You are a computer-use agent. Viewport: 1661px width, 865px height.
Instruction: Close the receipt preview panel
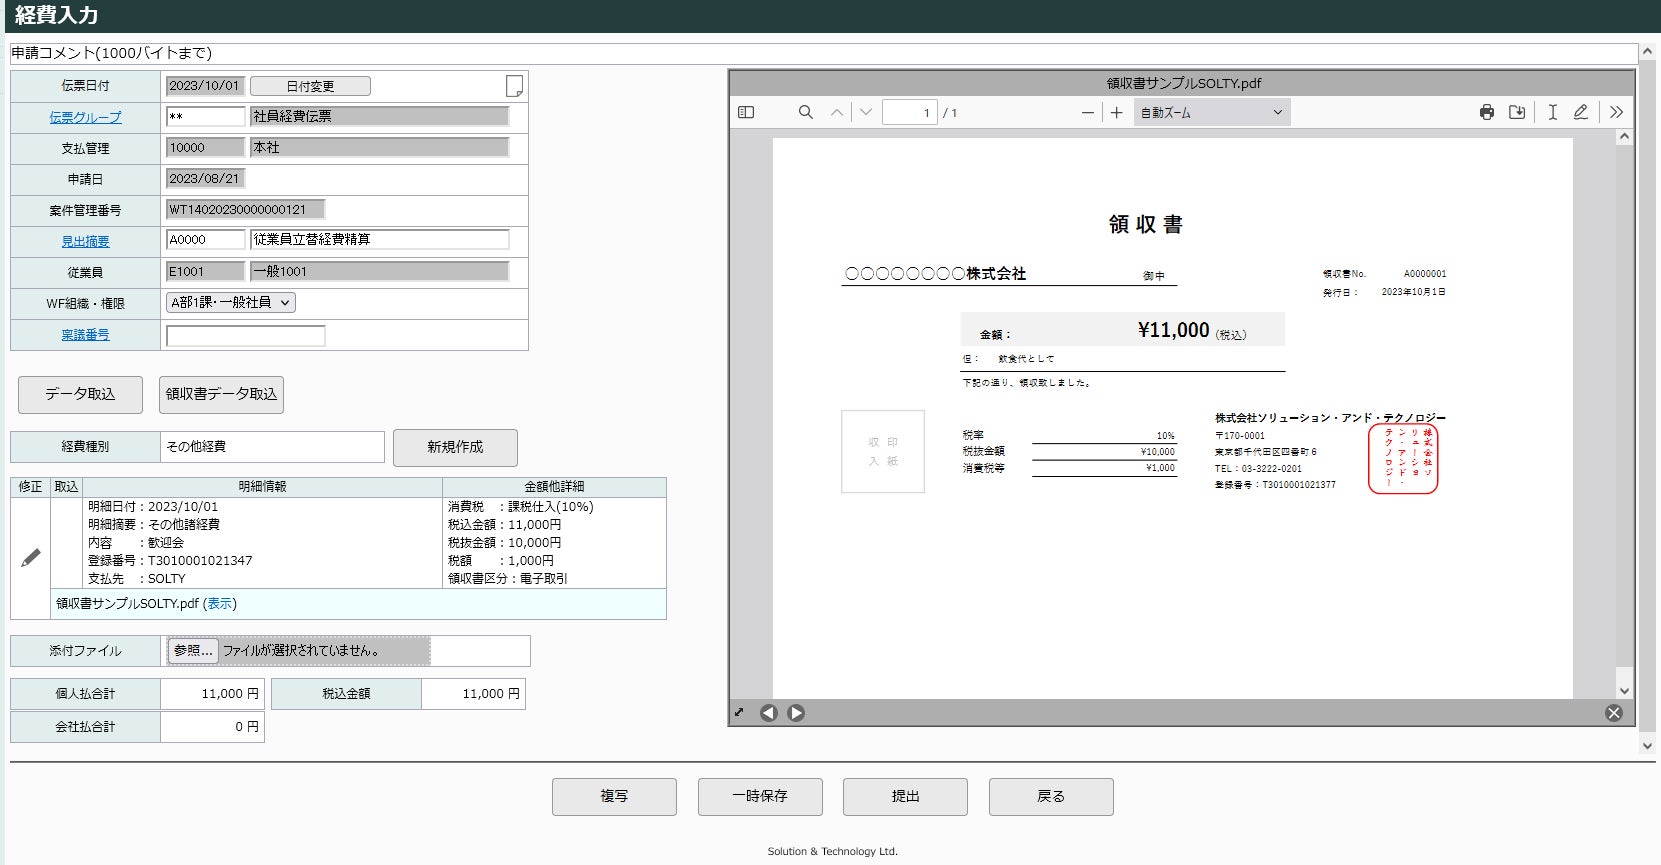tap(1614, 713)
